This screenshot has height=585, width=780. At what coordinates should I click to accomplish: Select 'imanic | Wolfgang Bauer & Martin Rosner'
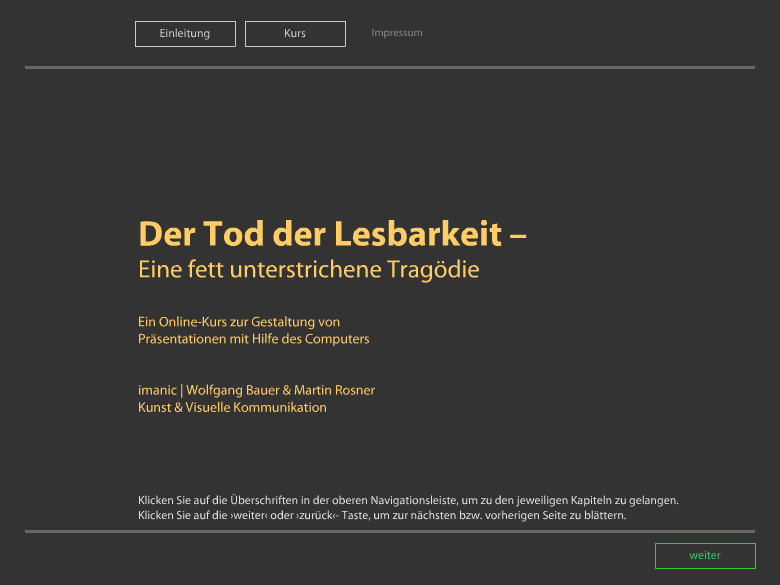click(256, 390)
